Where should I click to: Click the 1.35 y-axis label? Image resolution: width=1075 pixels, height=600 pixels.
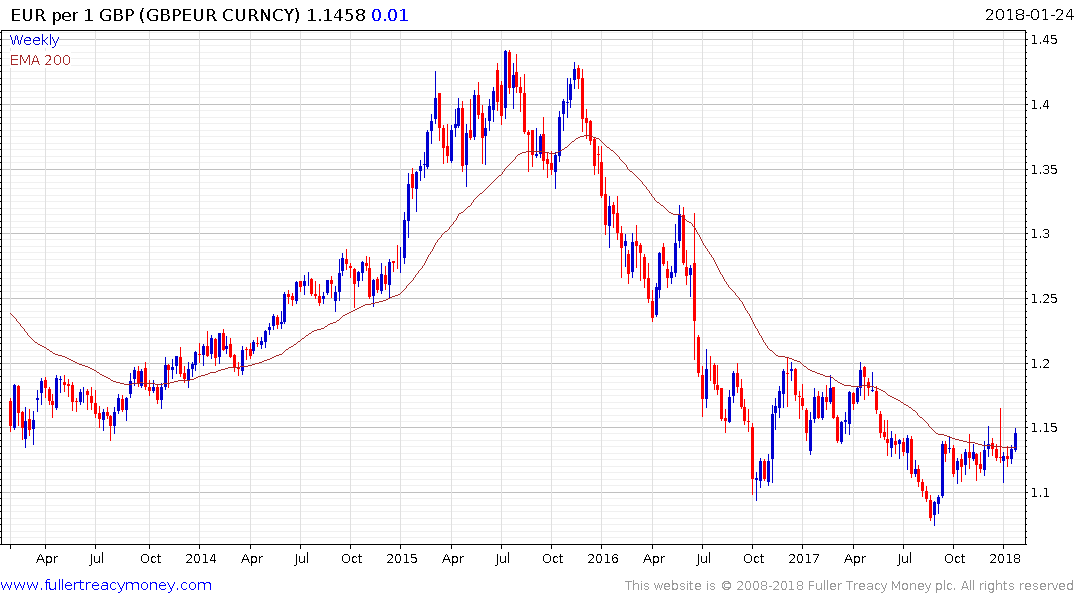click(x=1043, y=169)
